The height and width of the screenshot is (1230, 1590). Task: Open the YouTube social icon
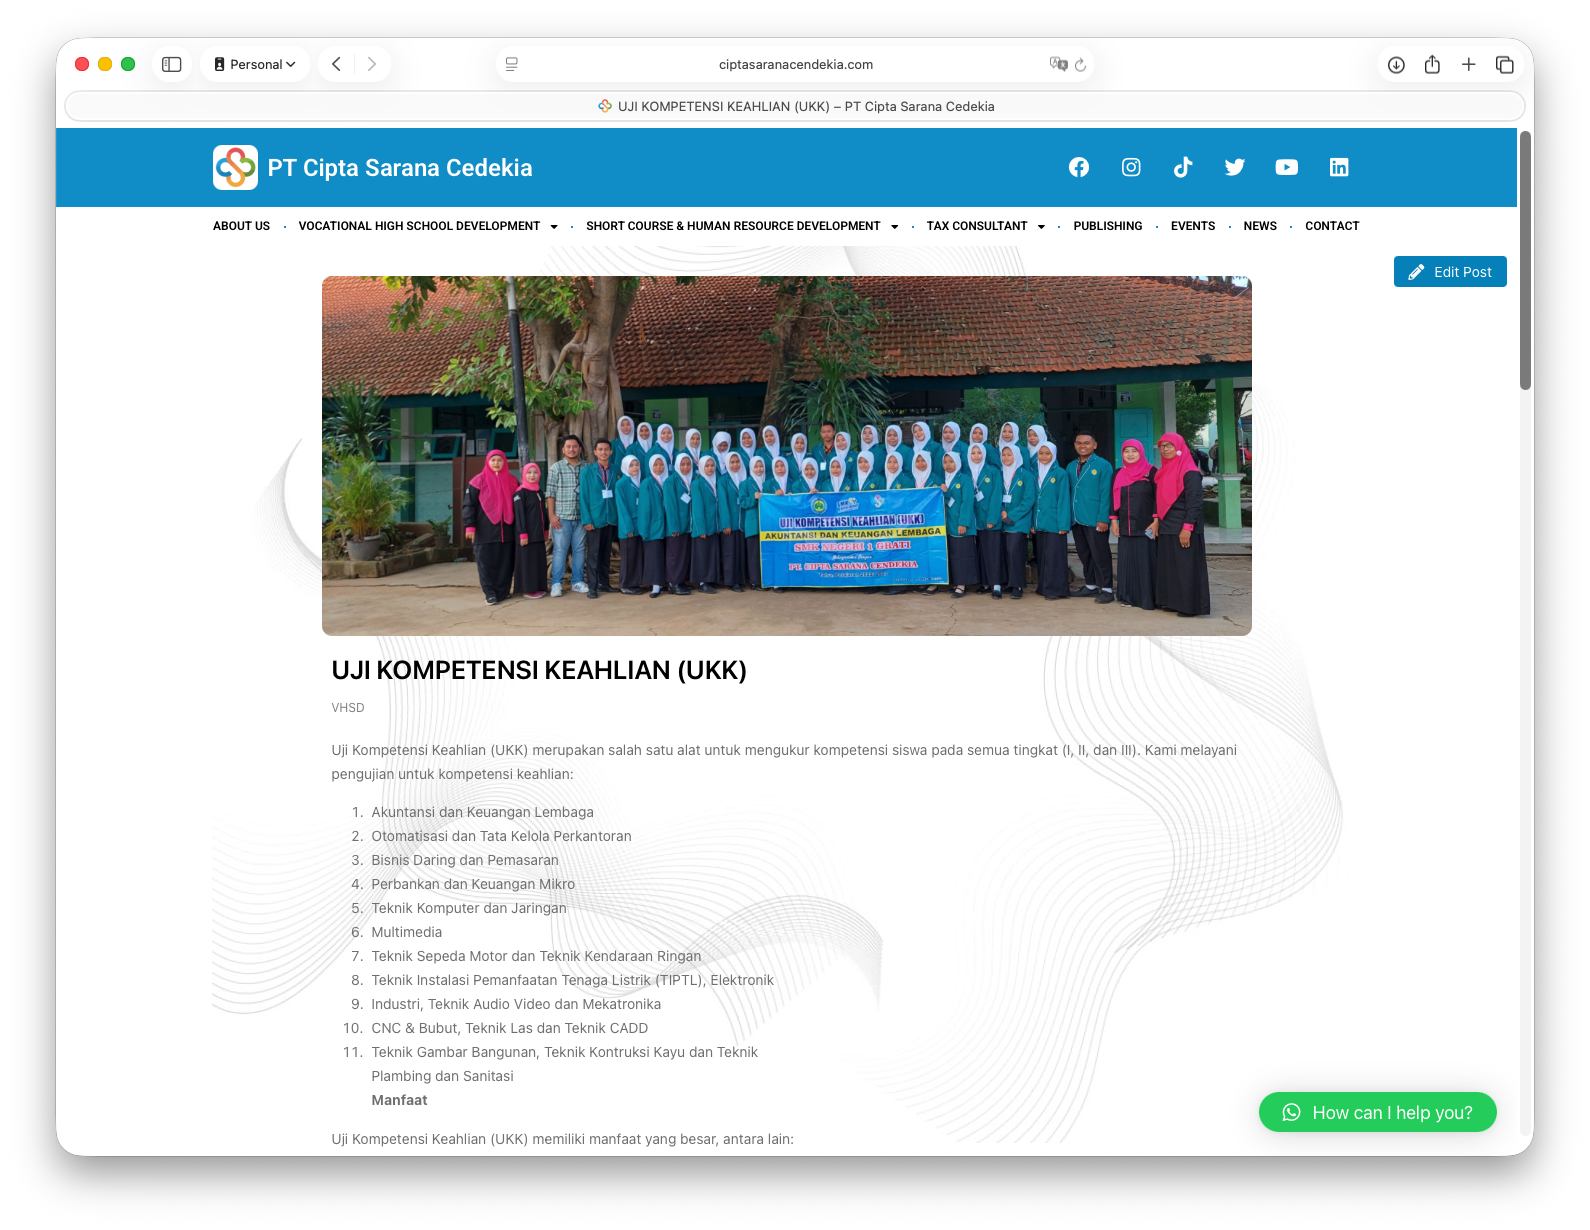coord(1287,167)
